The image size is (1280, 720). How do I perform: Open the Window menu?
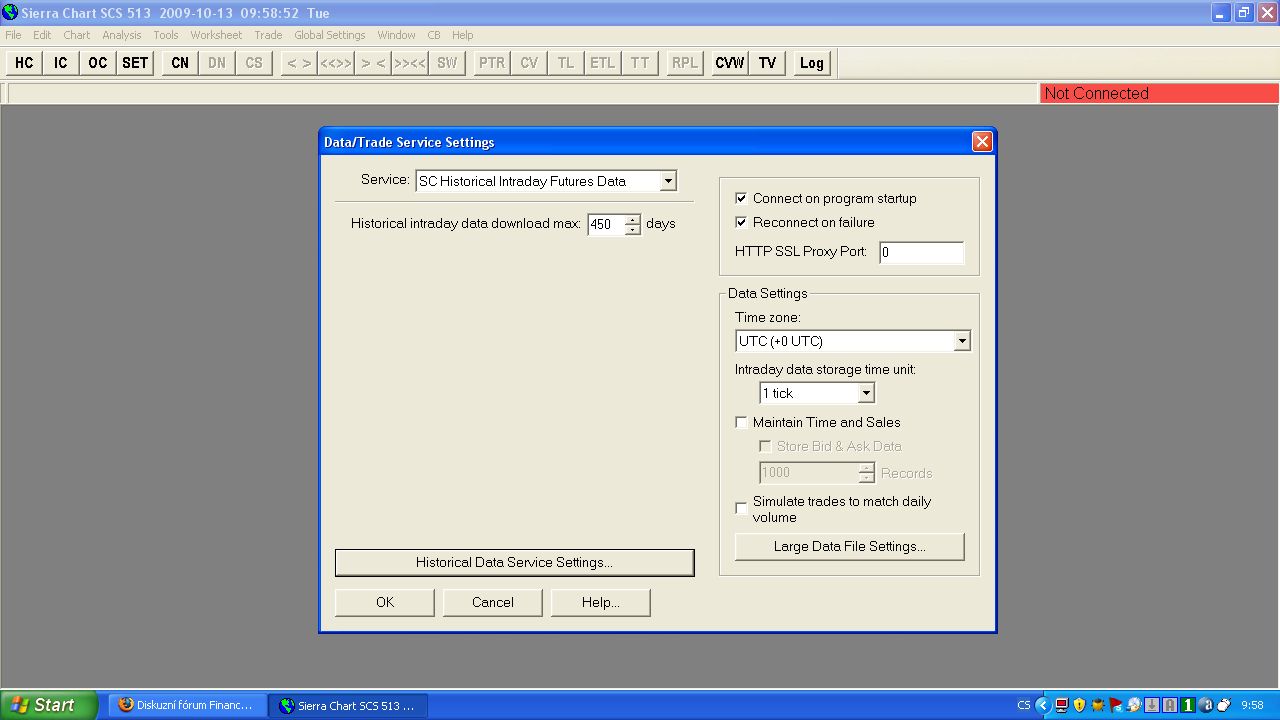[x=396, y=35]
